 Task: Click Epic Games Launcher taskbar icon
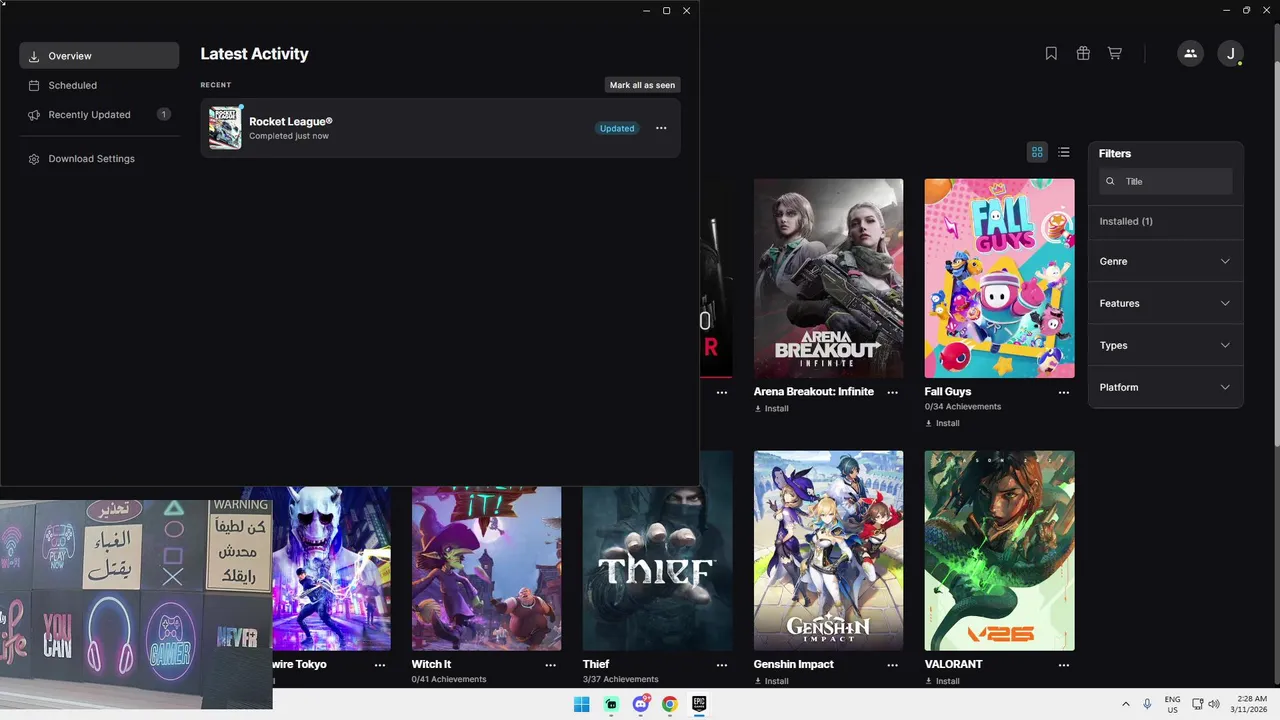[700, 704]
